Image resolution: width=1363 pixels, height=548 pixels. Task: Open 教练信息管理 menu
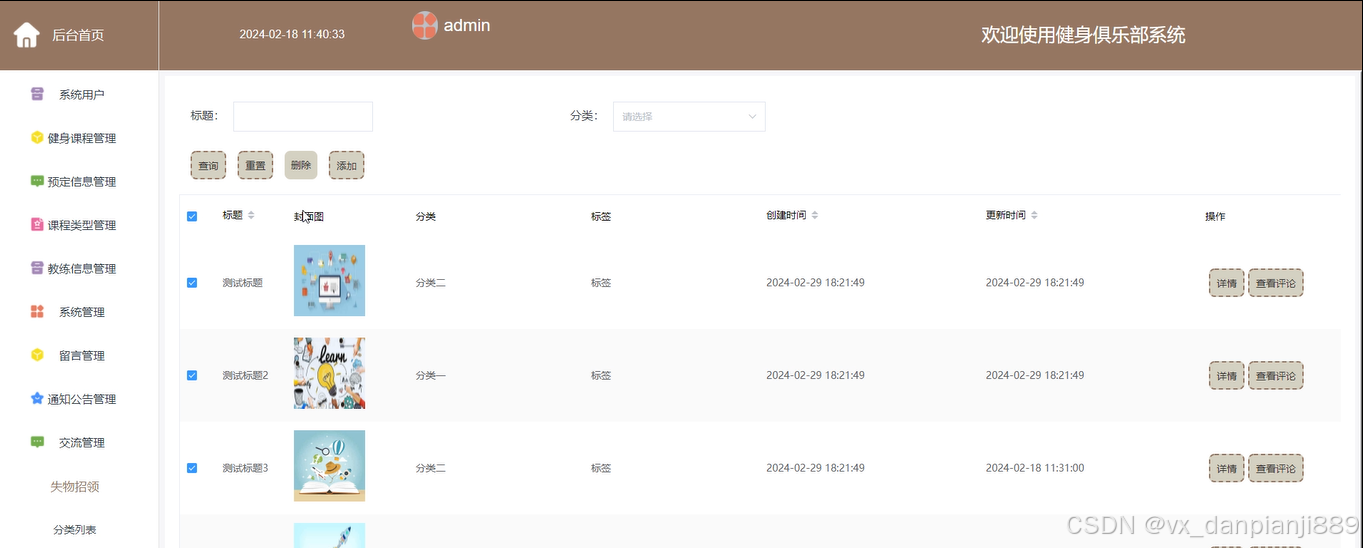(x=80, y=269)
